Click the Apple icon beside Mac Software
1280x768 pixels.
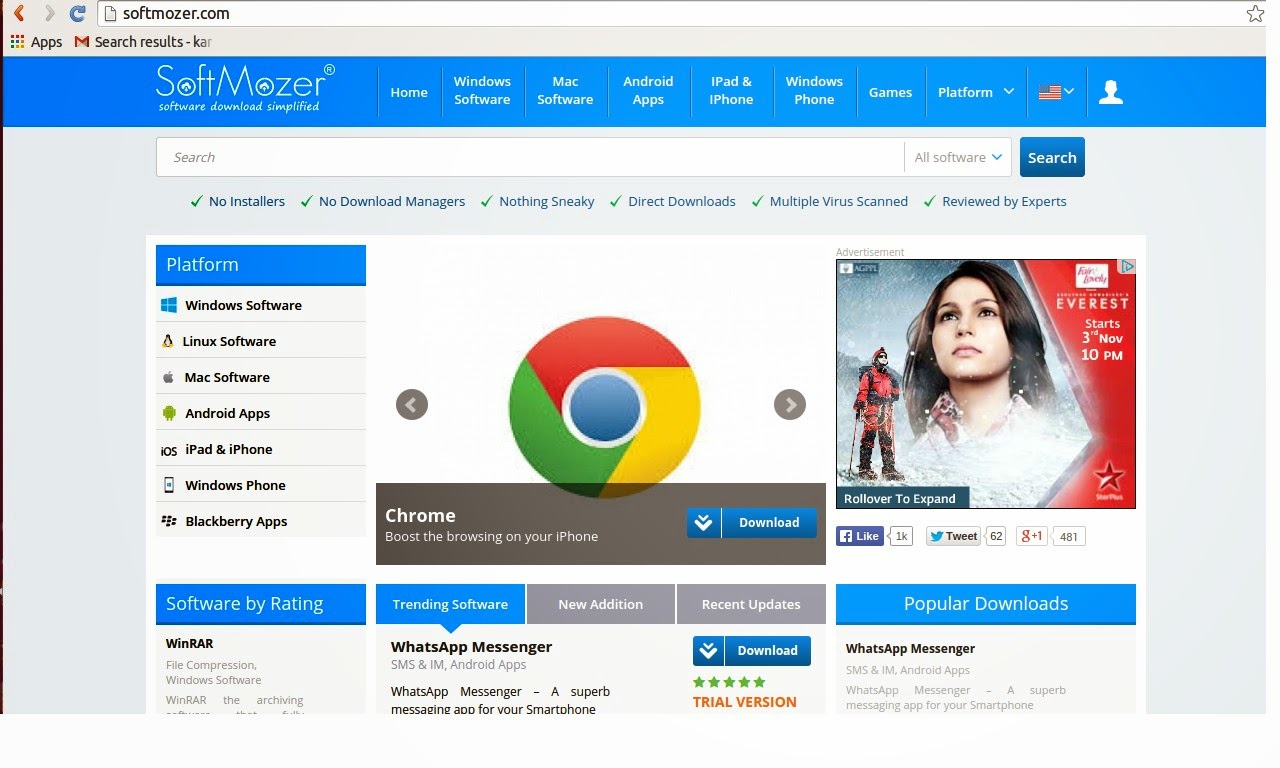click(168, 377)
